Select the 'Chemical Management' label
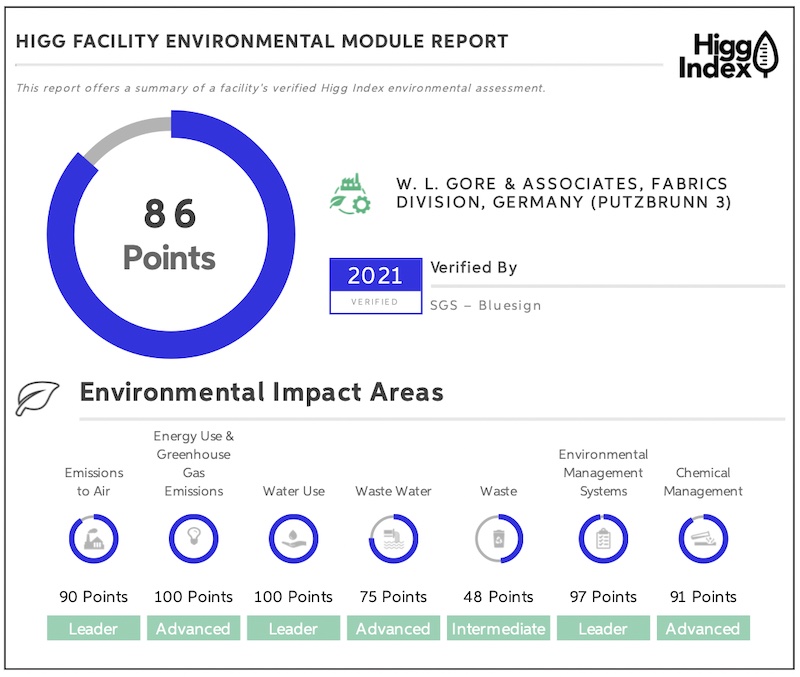Viewport: 800px width, 677px height. click(x=703, y=482)
